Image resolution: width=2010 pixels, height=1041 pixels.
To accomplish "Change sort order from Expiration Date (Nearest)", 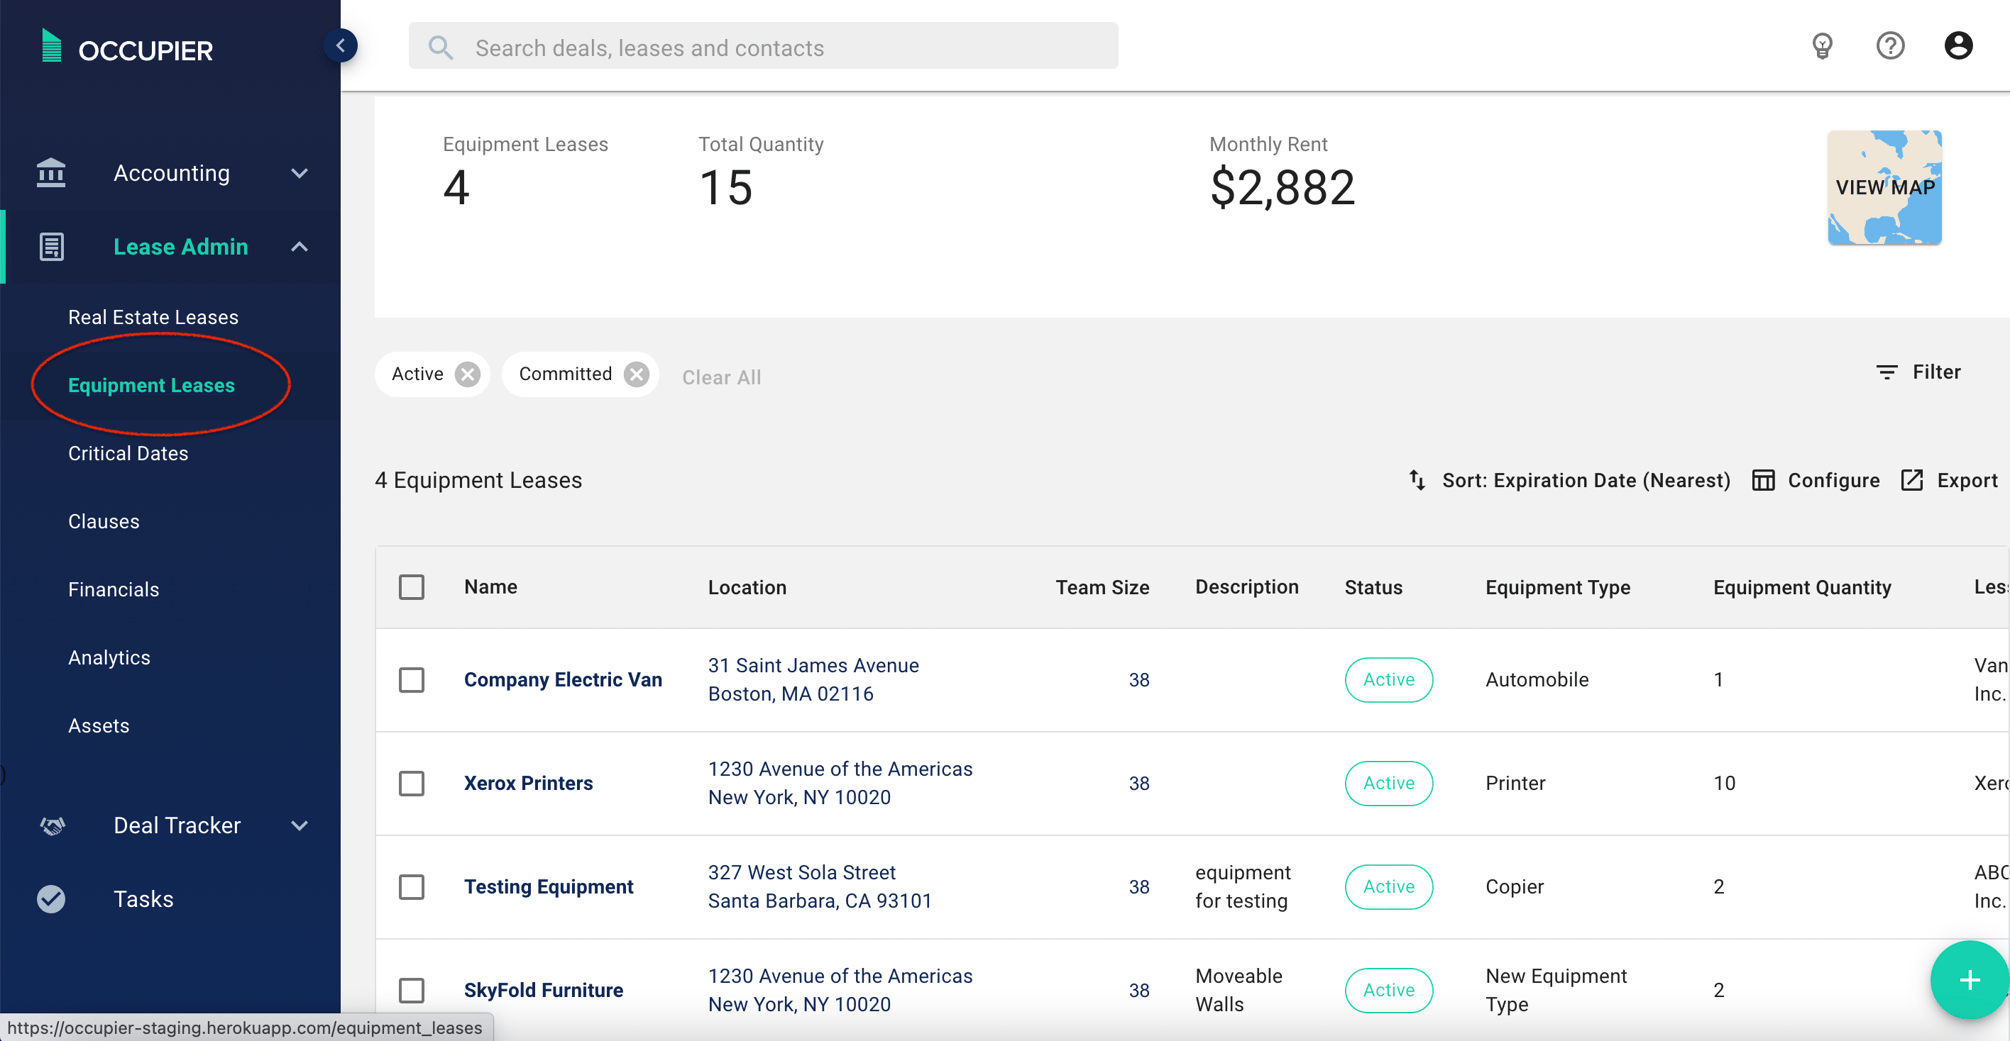I will (x=1569, y=480).
